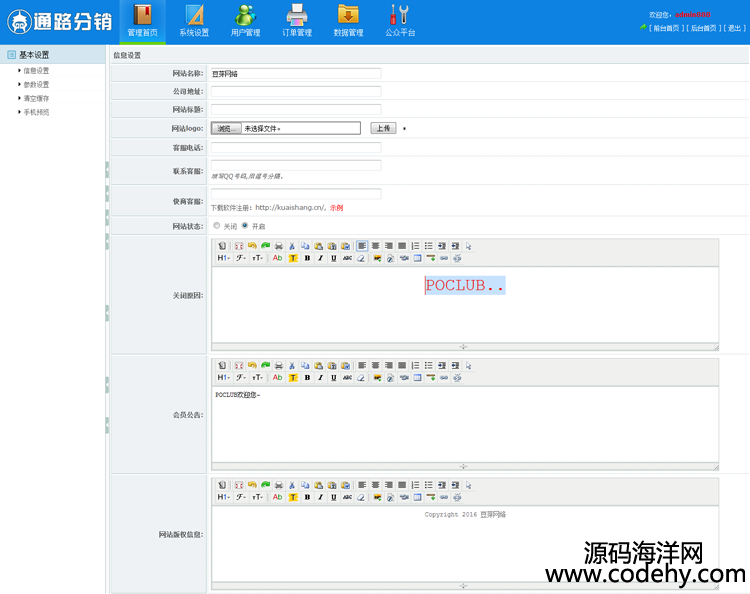Click 退出 logout link
The image size is (750, 594).
734,28
